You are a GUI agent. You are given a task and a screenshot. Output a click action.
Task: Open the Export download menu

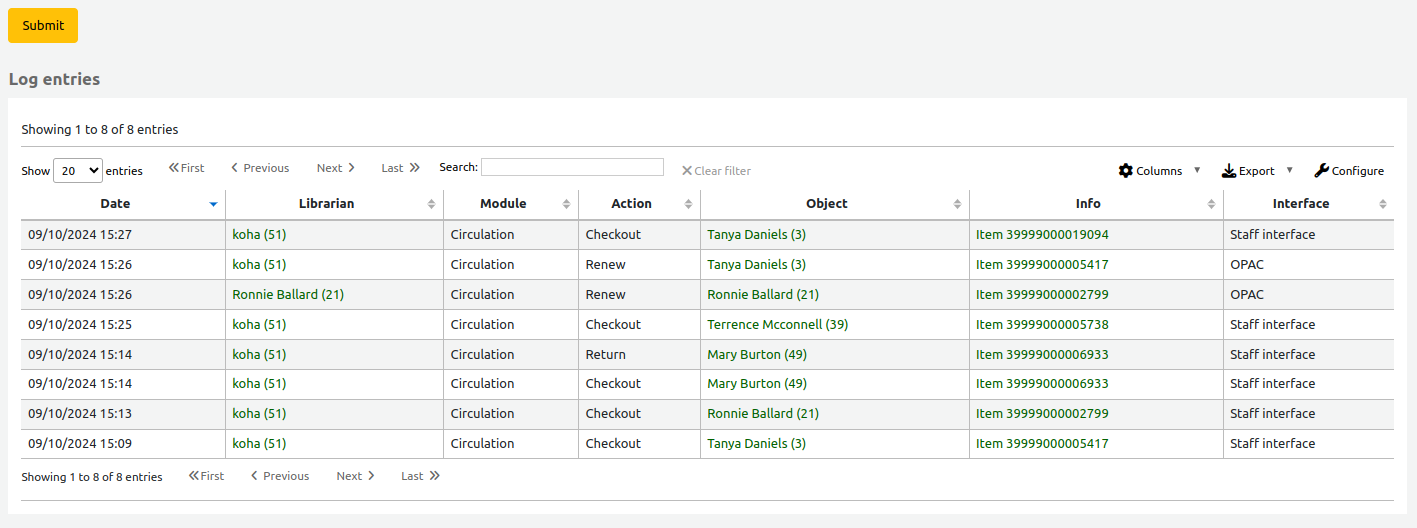pos(1229,171)
